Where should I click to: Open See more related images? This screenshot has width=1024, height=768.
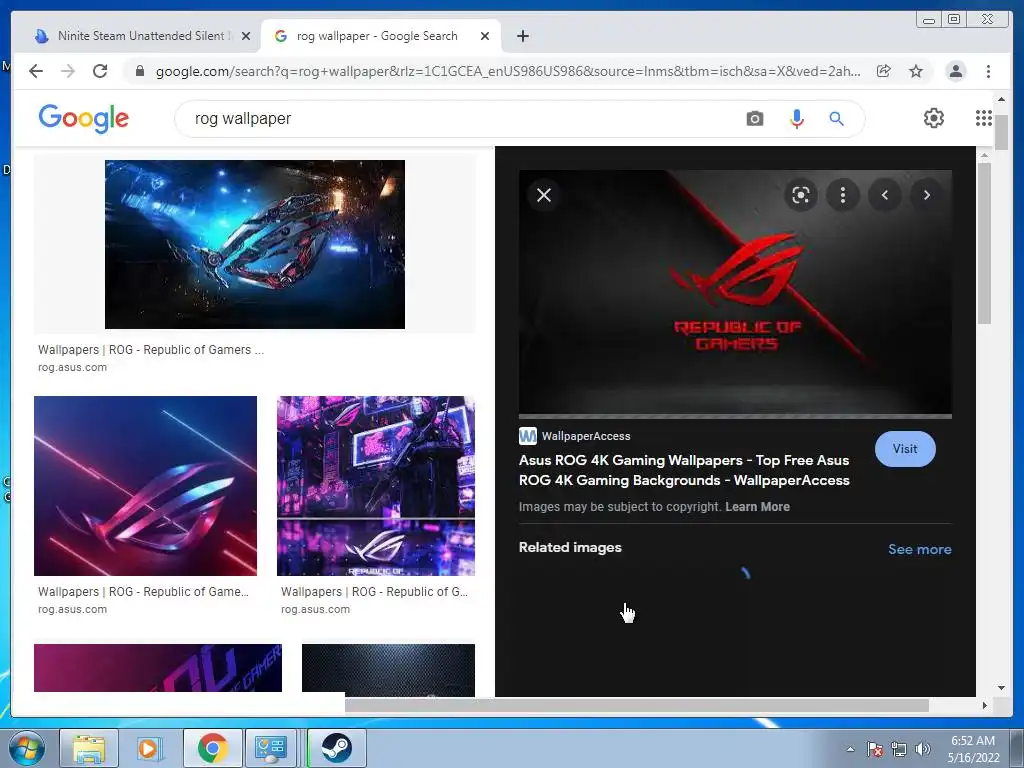tap(920, 549)
